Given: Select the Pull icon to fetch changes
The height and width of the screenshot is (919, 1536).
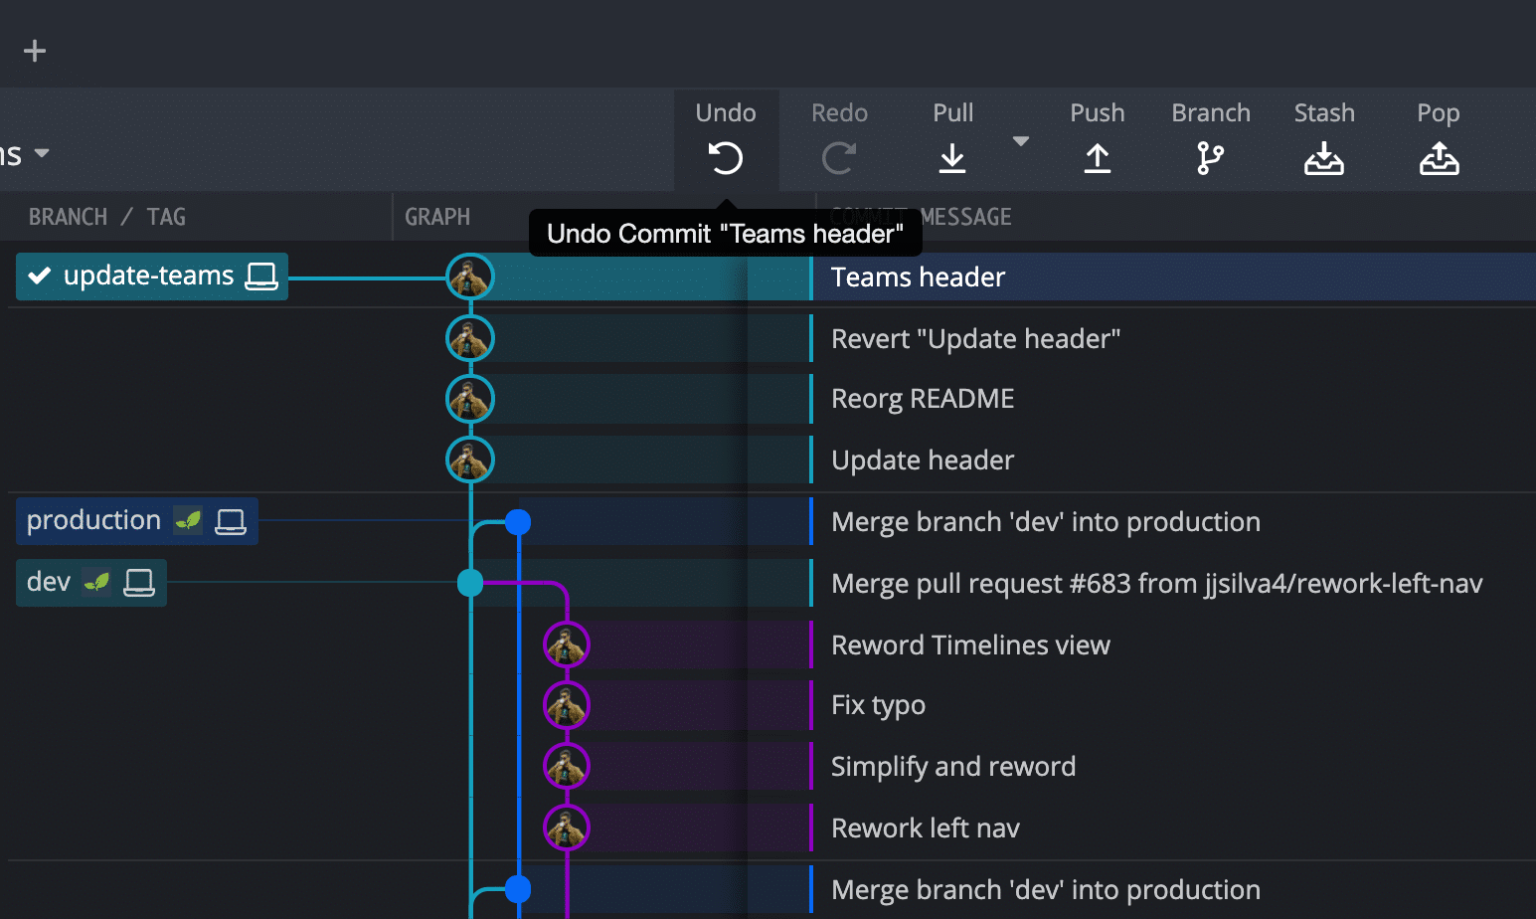Looking at the screenshot, I should 952,158.
